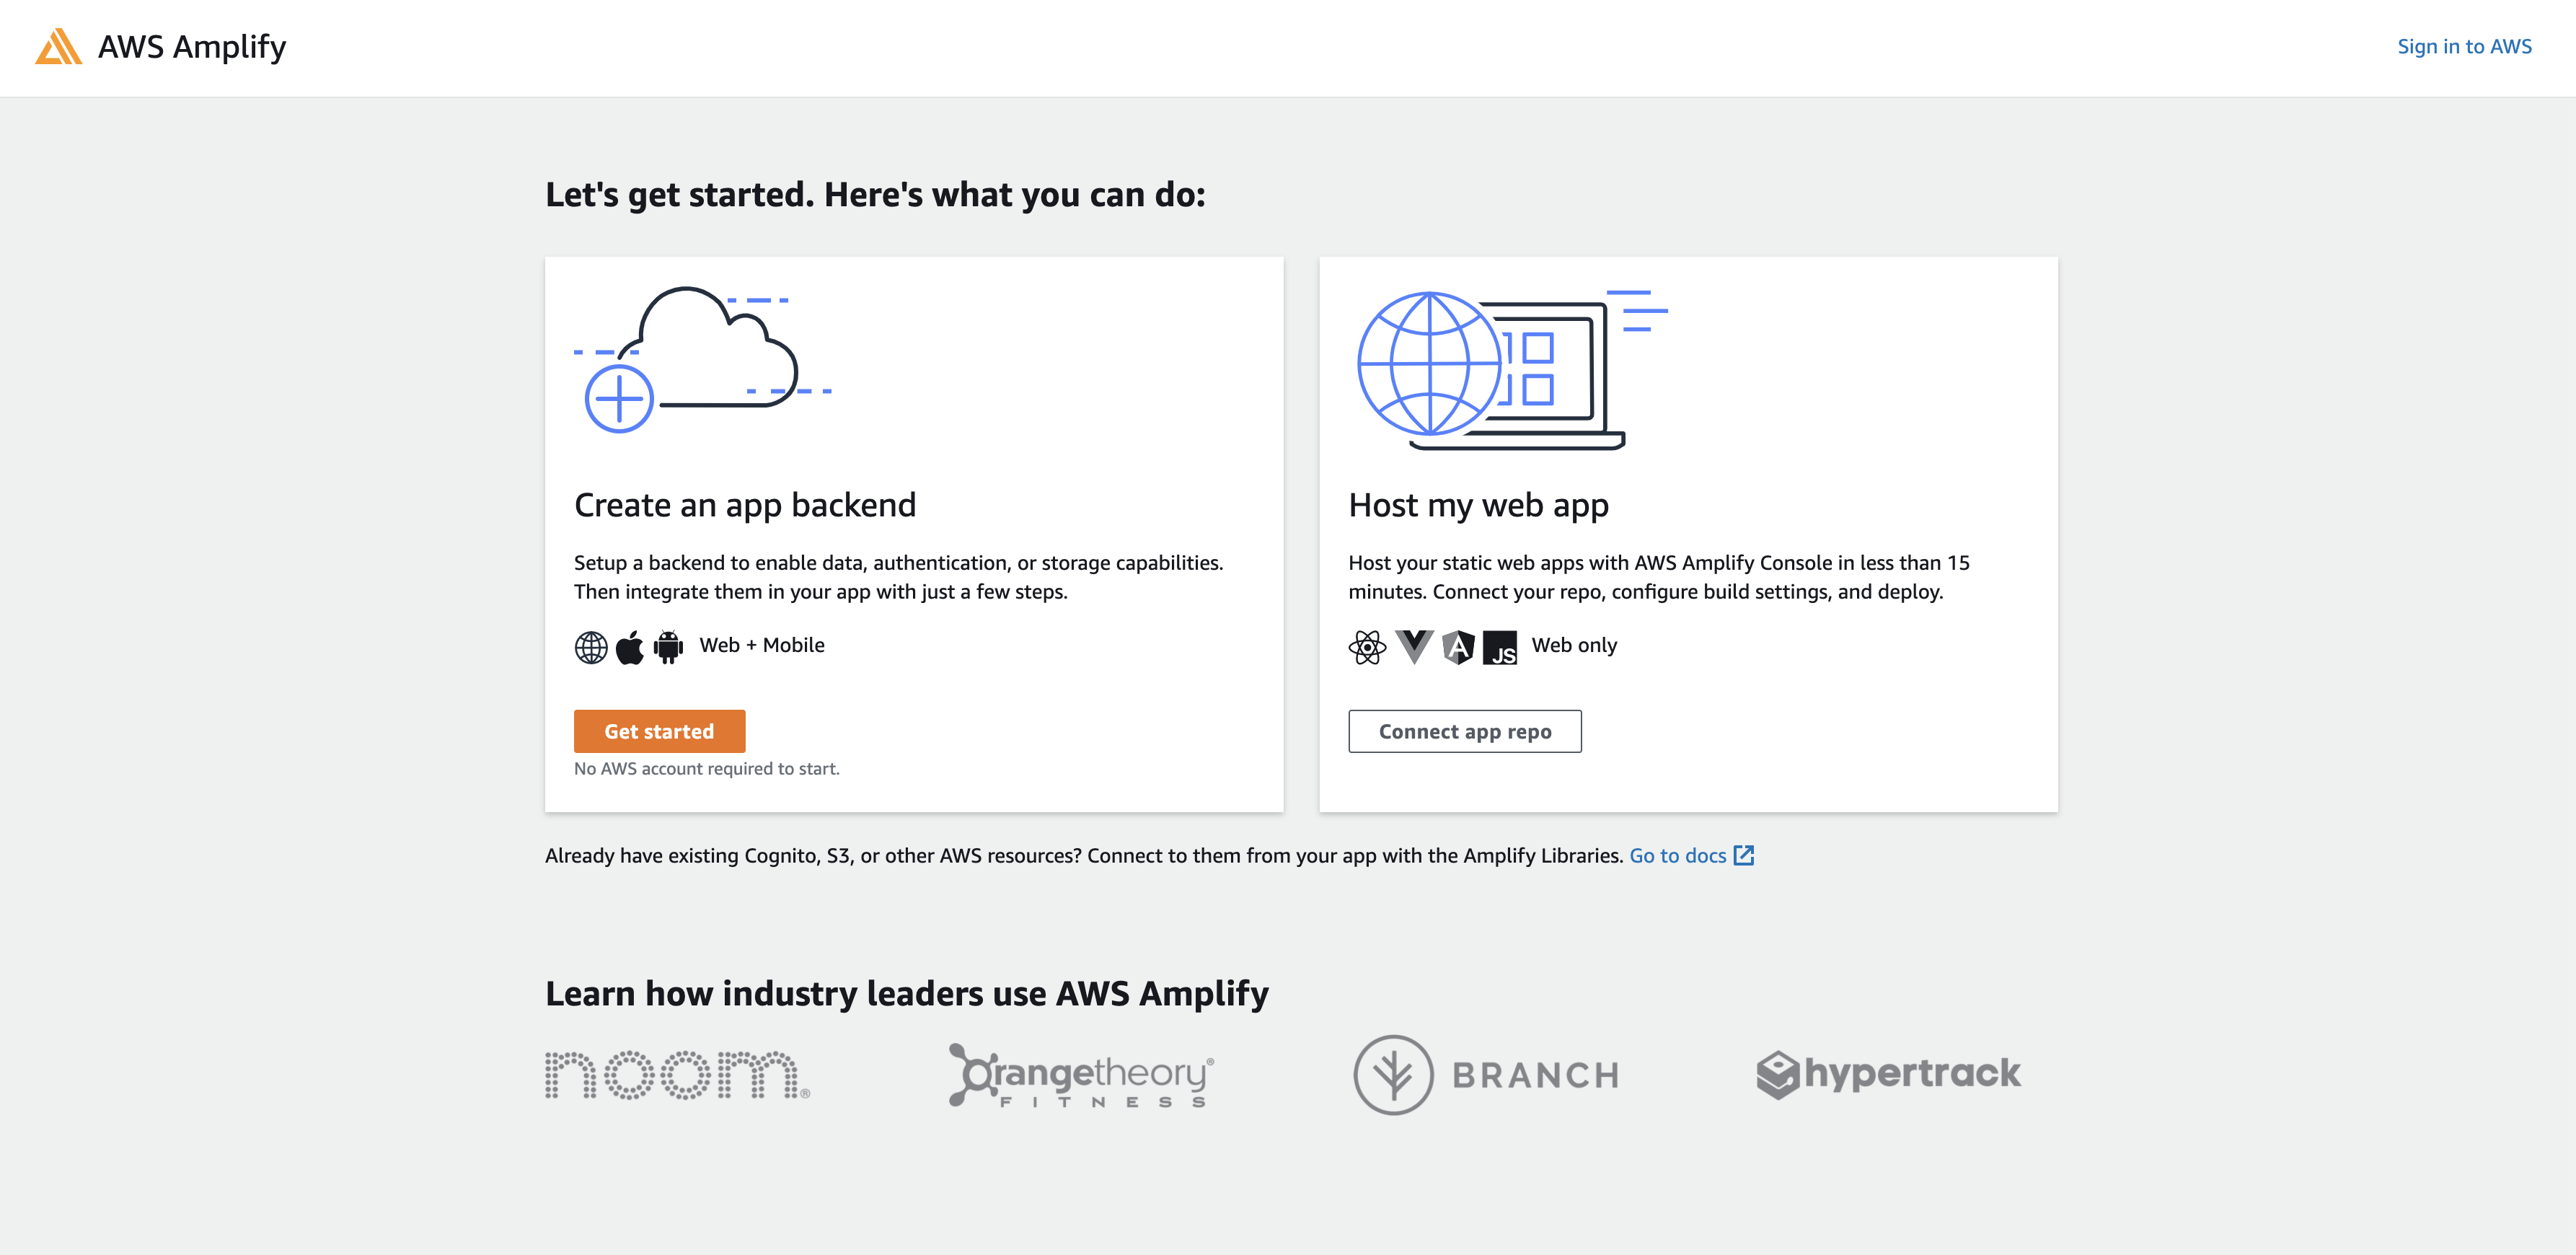Click the JS JavaScript square icon
Viewport: 2576px width, 1255px height.
pos(1500,648)
